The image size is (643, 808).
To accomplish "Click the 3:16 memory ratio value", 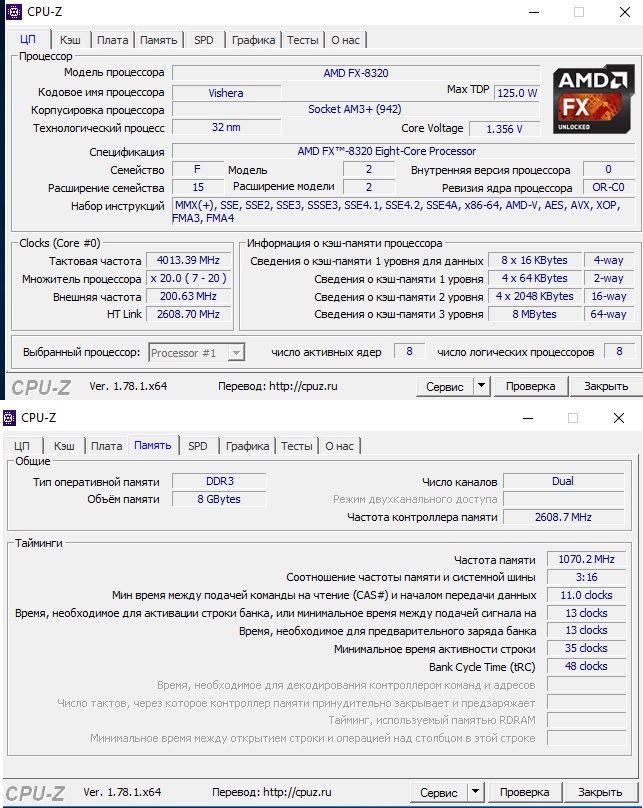I will pos(586,577).
